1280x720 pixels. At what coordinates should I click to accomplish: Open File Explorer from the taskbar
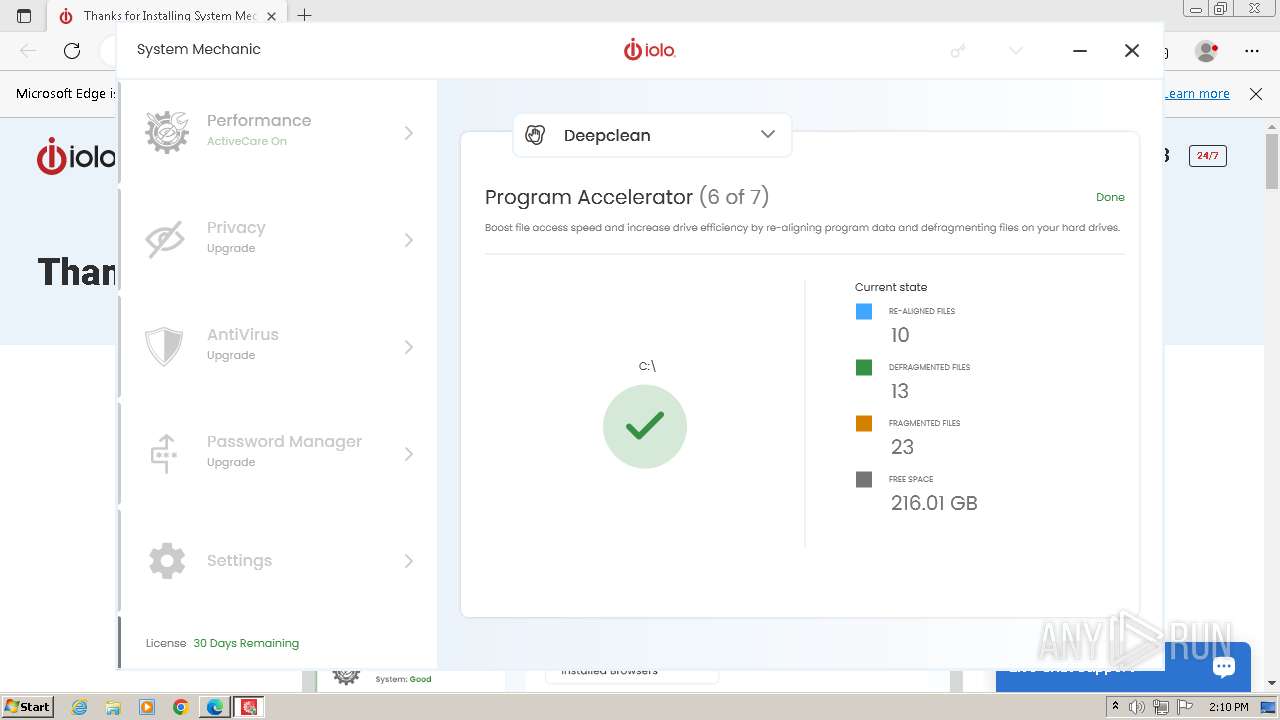(113, 707)
